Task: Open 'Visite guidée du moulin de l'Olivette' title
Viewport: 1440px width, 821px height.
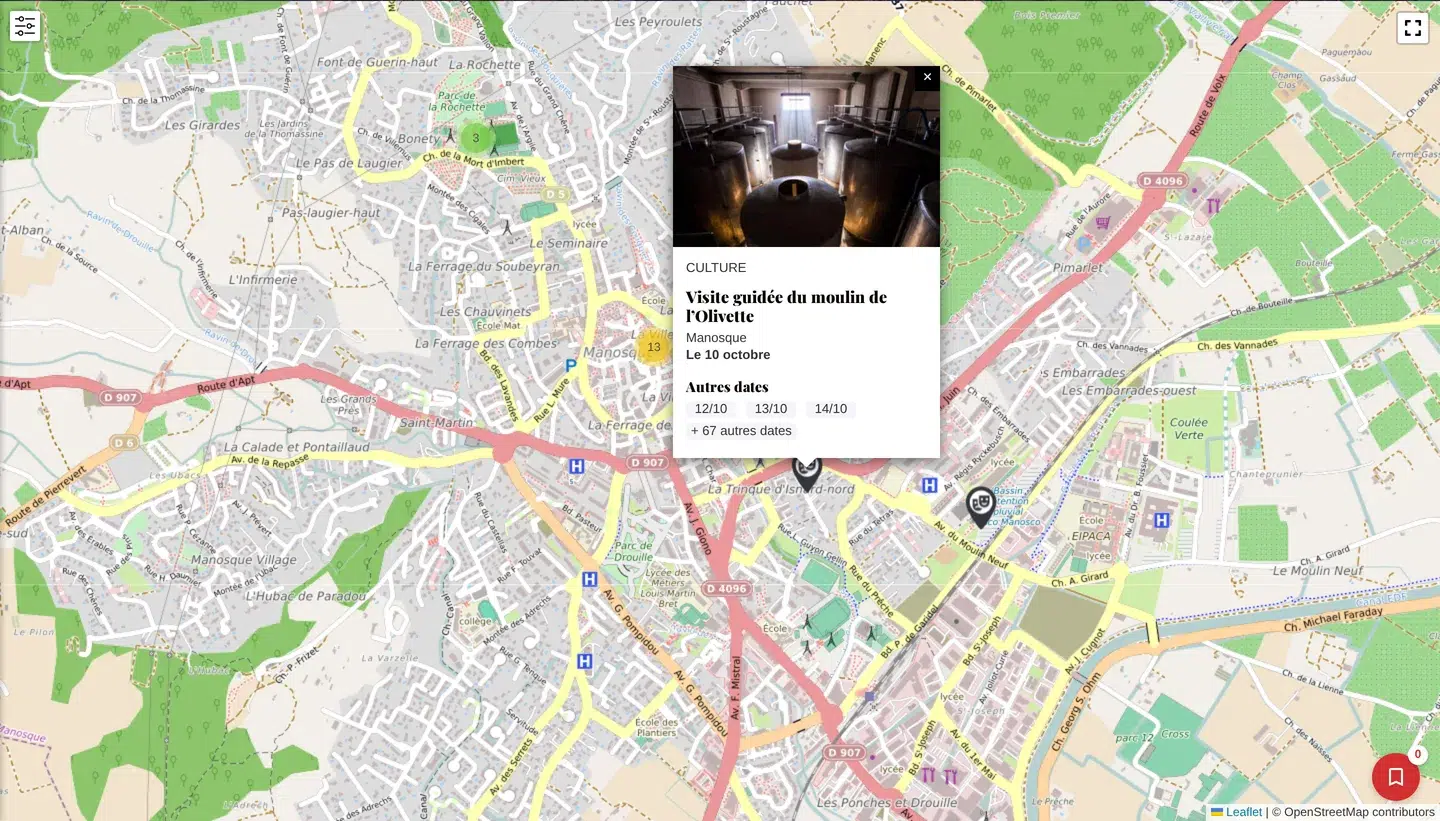Action: [786, 306]
